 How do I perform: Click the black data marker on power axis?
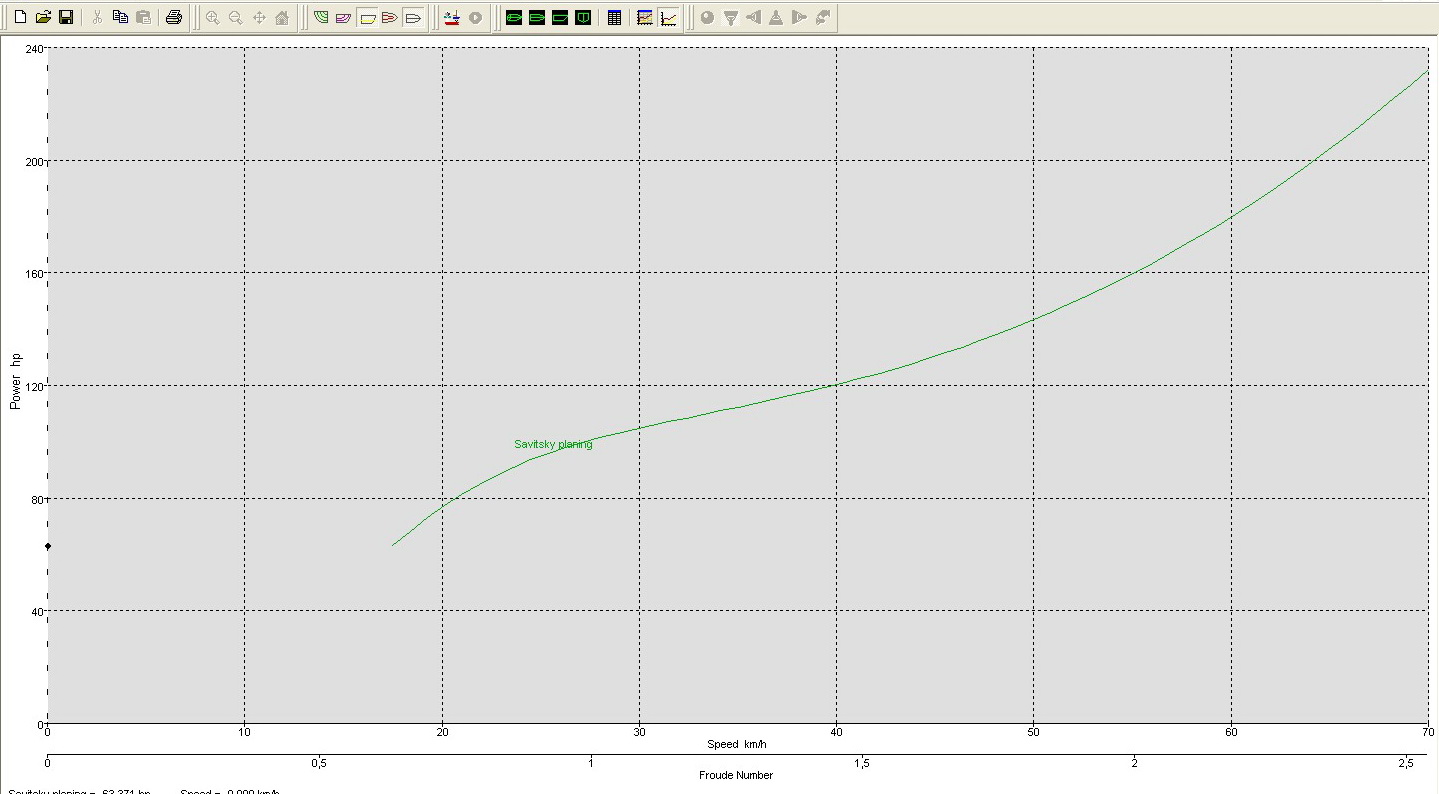click(x=47, y=546)
